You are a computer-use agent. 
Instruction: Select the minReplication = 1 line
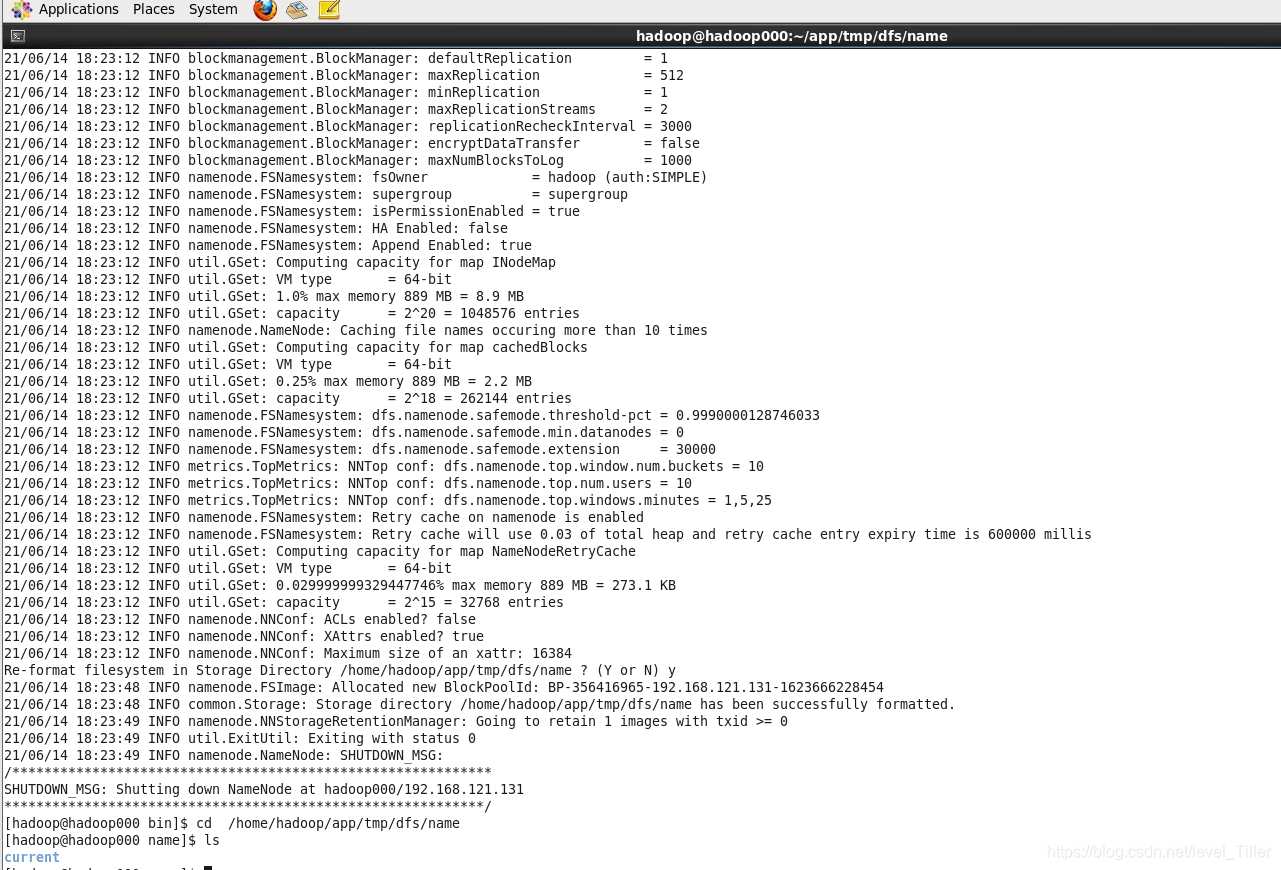coord(336,92)
